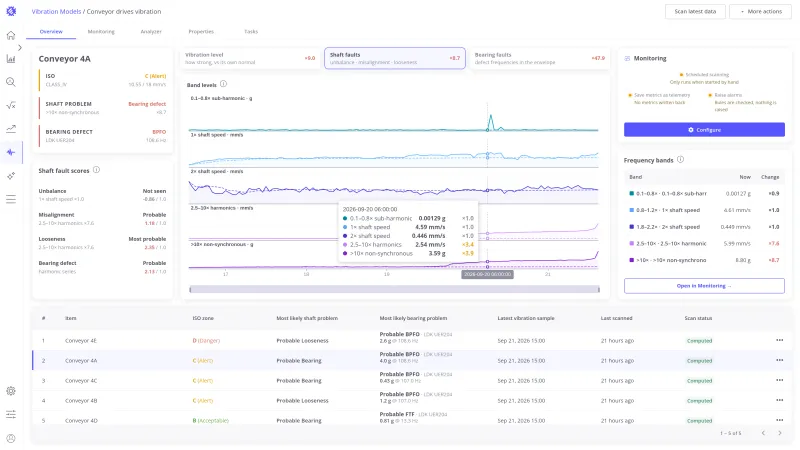Open the bar chart sidebar icon
800x450 pixels.
pos(11,59)
